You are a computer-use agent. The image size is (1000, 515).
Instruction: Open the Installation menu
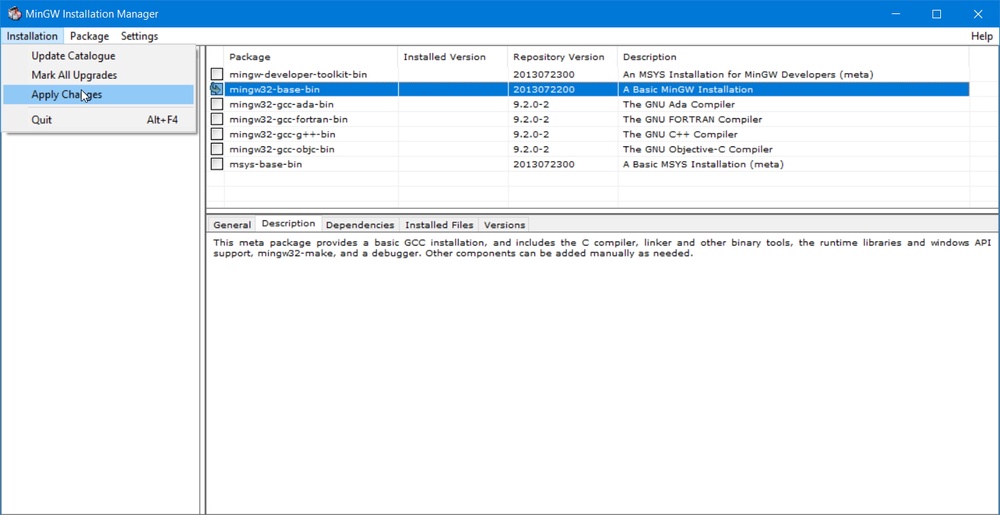[33, 36]
